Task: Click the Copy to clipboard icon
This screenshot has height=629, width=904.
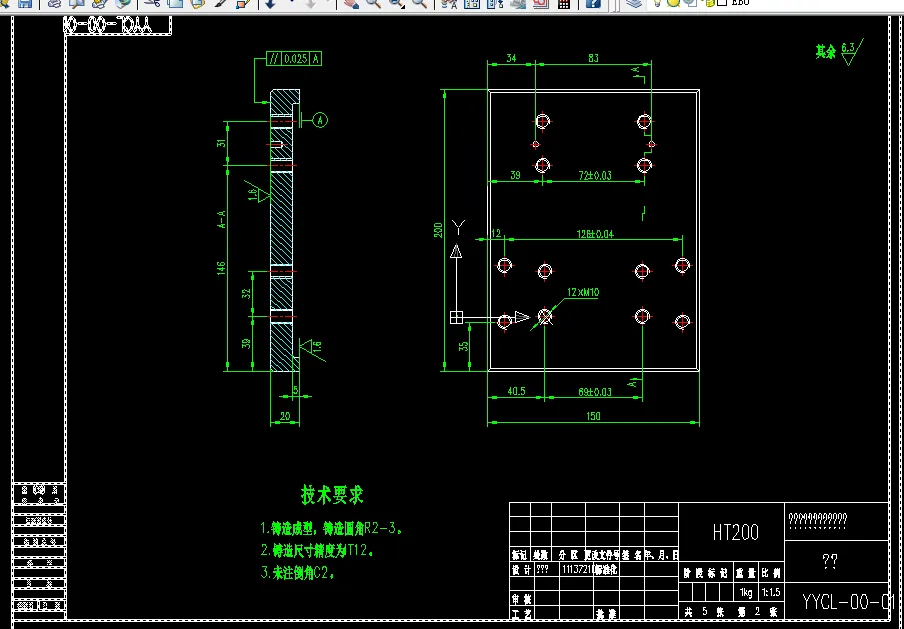Action: (175, 3)
